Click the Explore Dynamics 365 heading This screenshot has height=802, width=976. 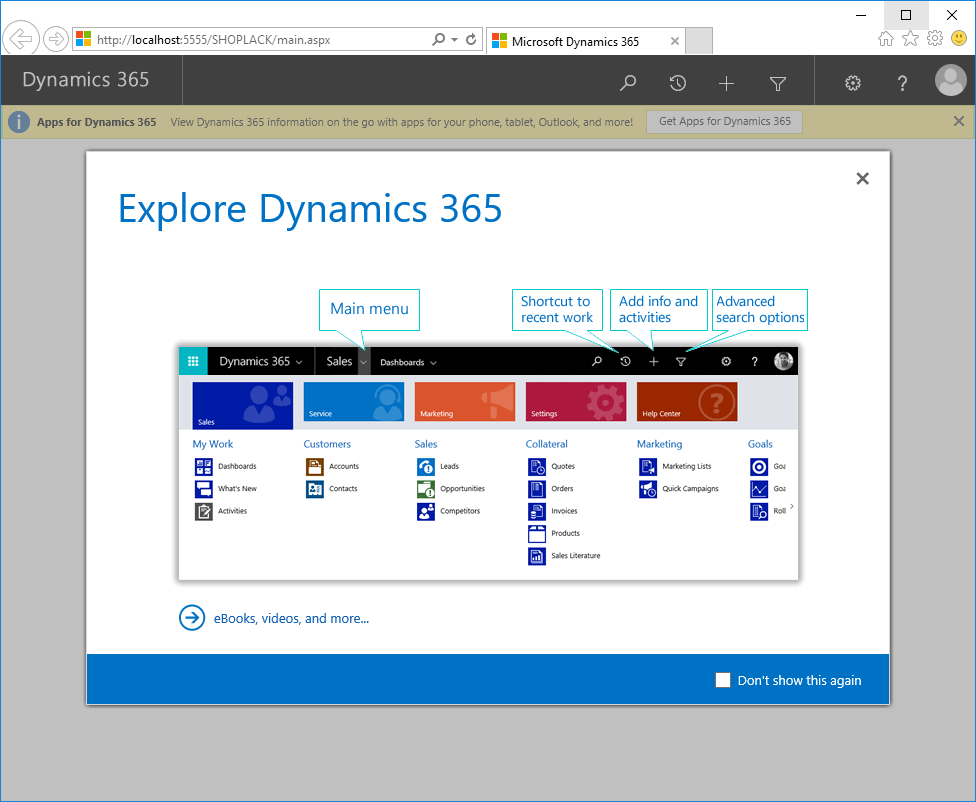pyautogui.click(x=310, y=209)
